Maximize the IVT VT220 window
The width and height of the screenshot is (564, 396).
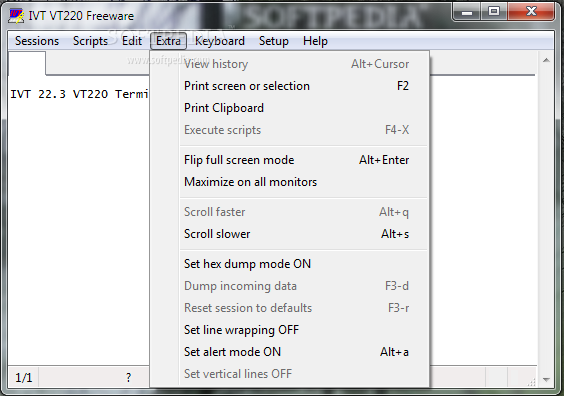(x=494, y=12)
